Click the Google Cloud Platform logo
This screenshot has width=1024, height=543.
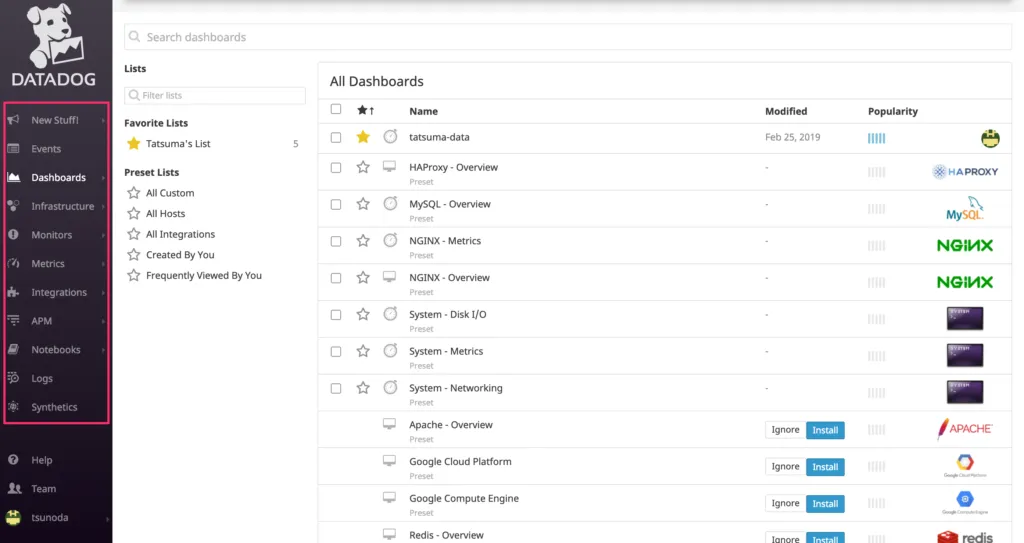pyautogui.click(x=965, y=465)
